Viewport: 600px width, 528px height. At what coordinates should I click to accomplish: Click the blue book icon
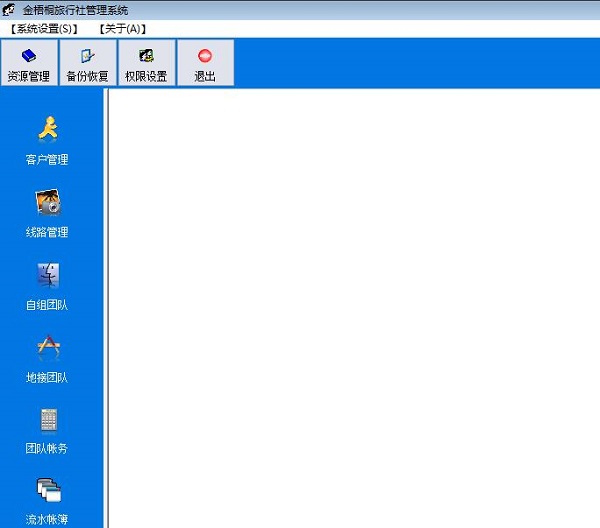(x=29, y=56)
